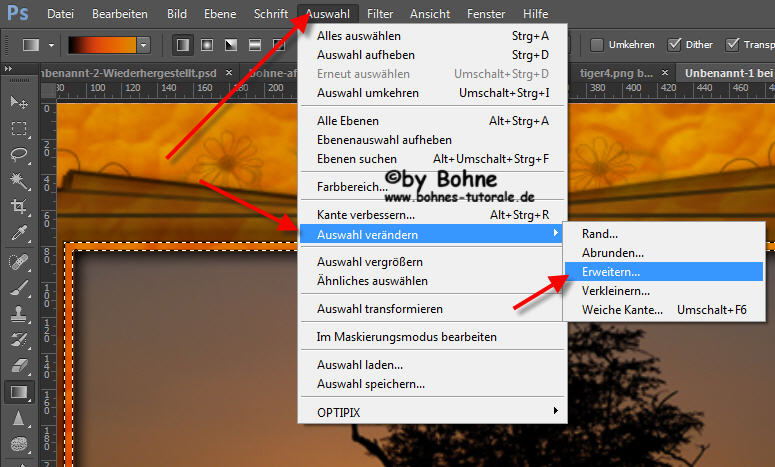Pick the Lasso tool

(x=18, y=155)
